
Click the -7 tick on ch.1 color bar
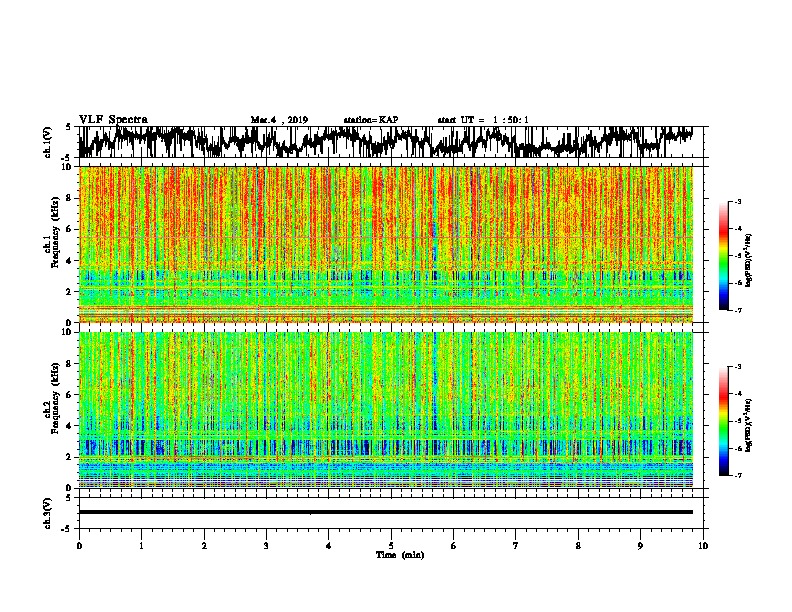tap(737, 310)
